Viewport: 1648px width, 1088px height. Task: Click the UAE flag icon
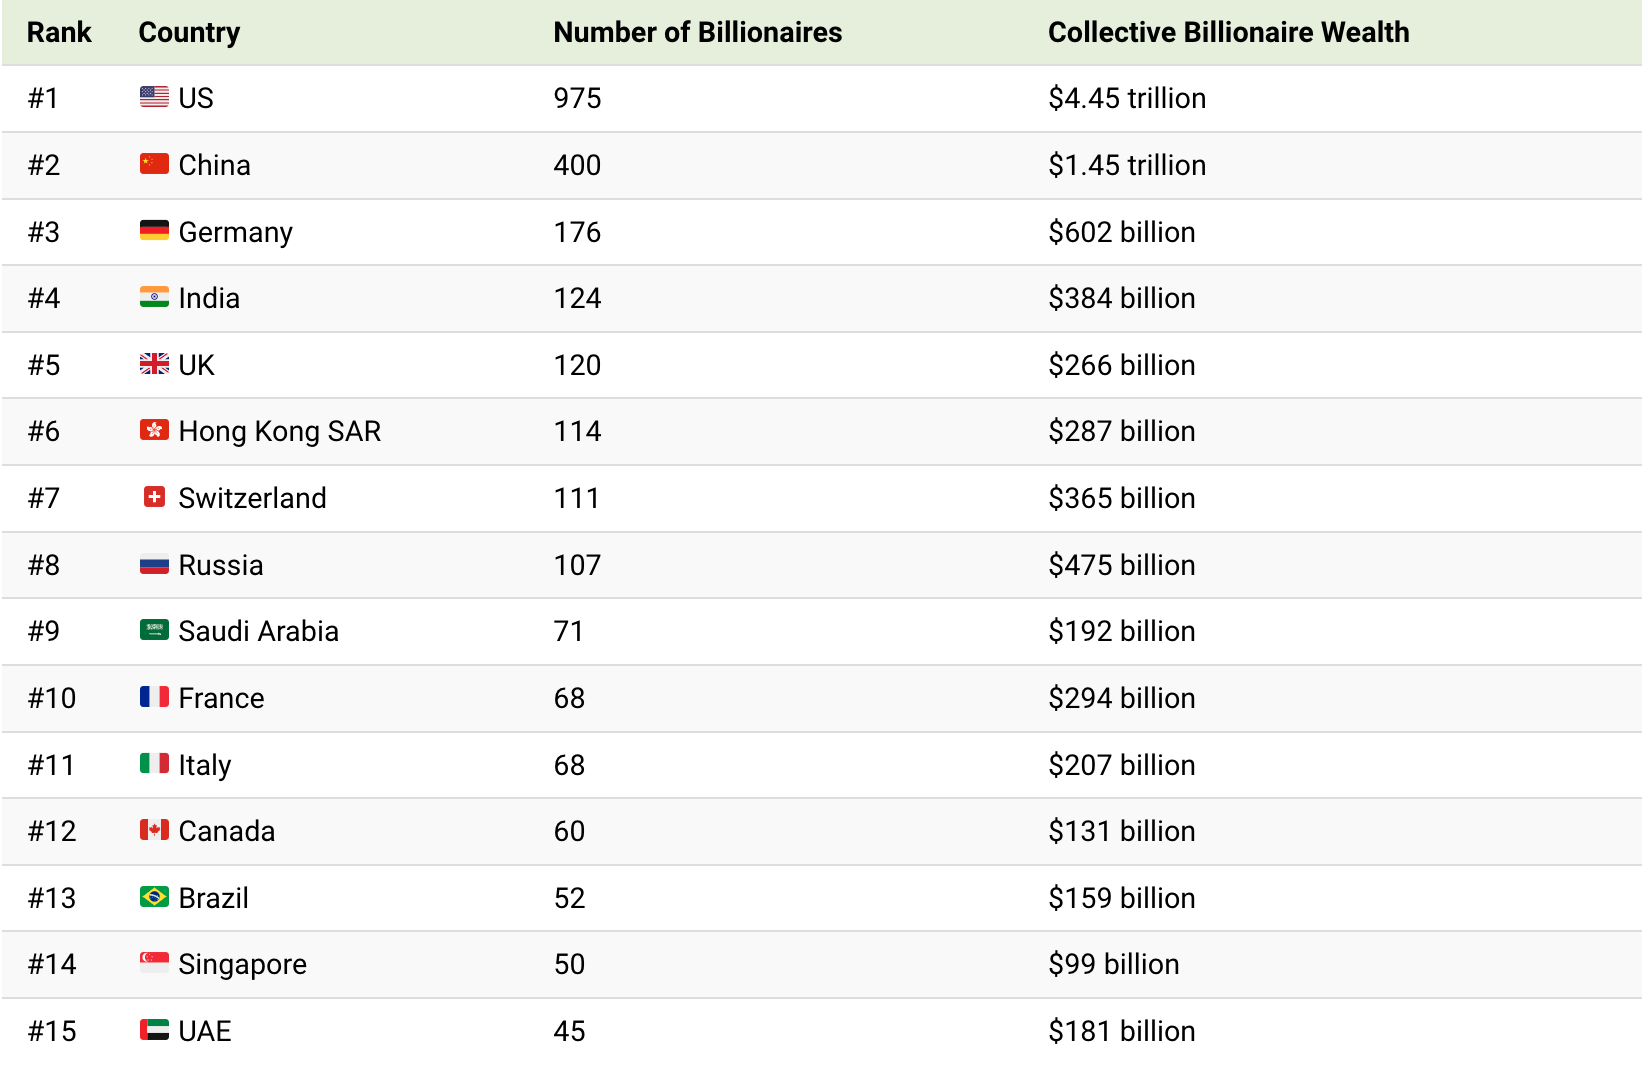(x=154, y=1030)
